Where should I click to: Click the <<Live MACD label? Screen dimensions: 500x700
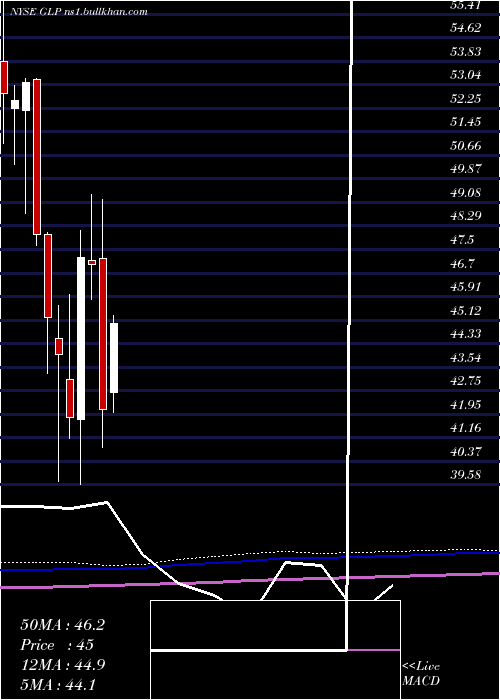(x=421, y=674)
